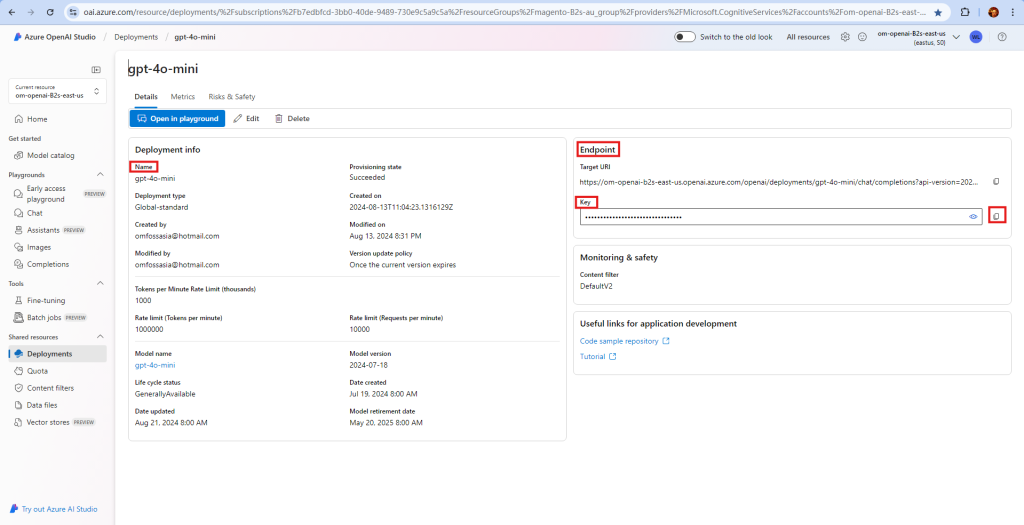
Task: Copy the API key with the copy icon
Action: pyautogui.click(x=996, y=216)
